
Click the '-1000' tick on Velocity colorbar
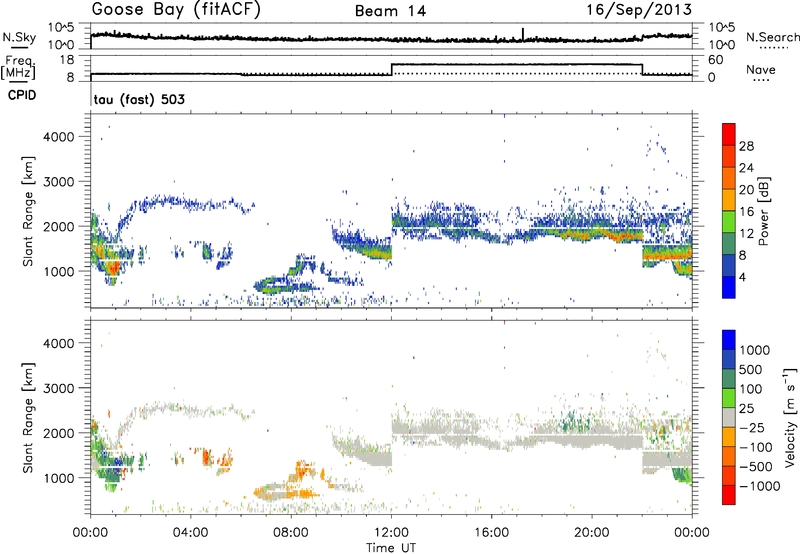pos(760,486)
